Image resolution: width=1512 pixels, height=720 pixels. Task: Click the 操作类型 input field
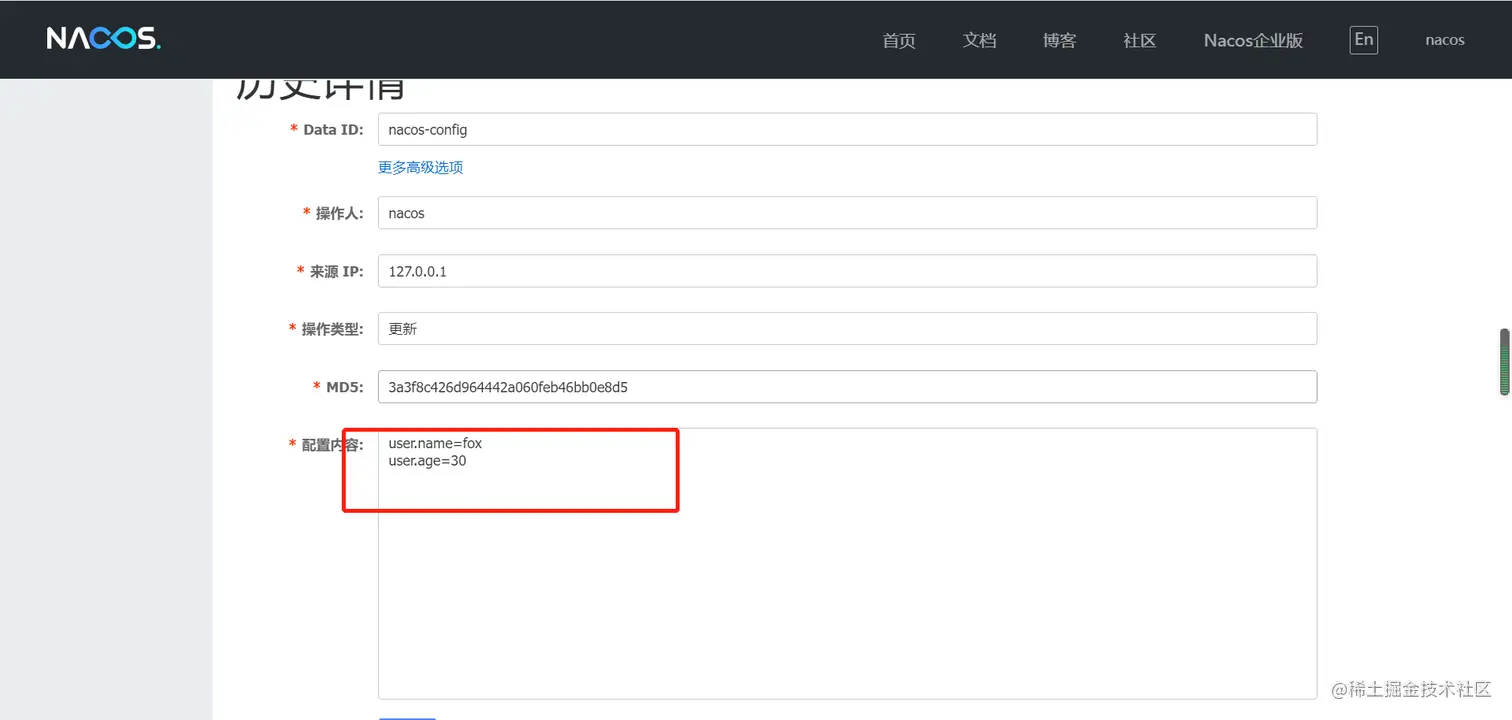coord(847,329)
